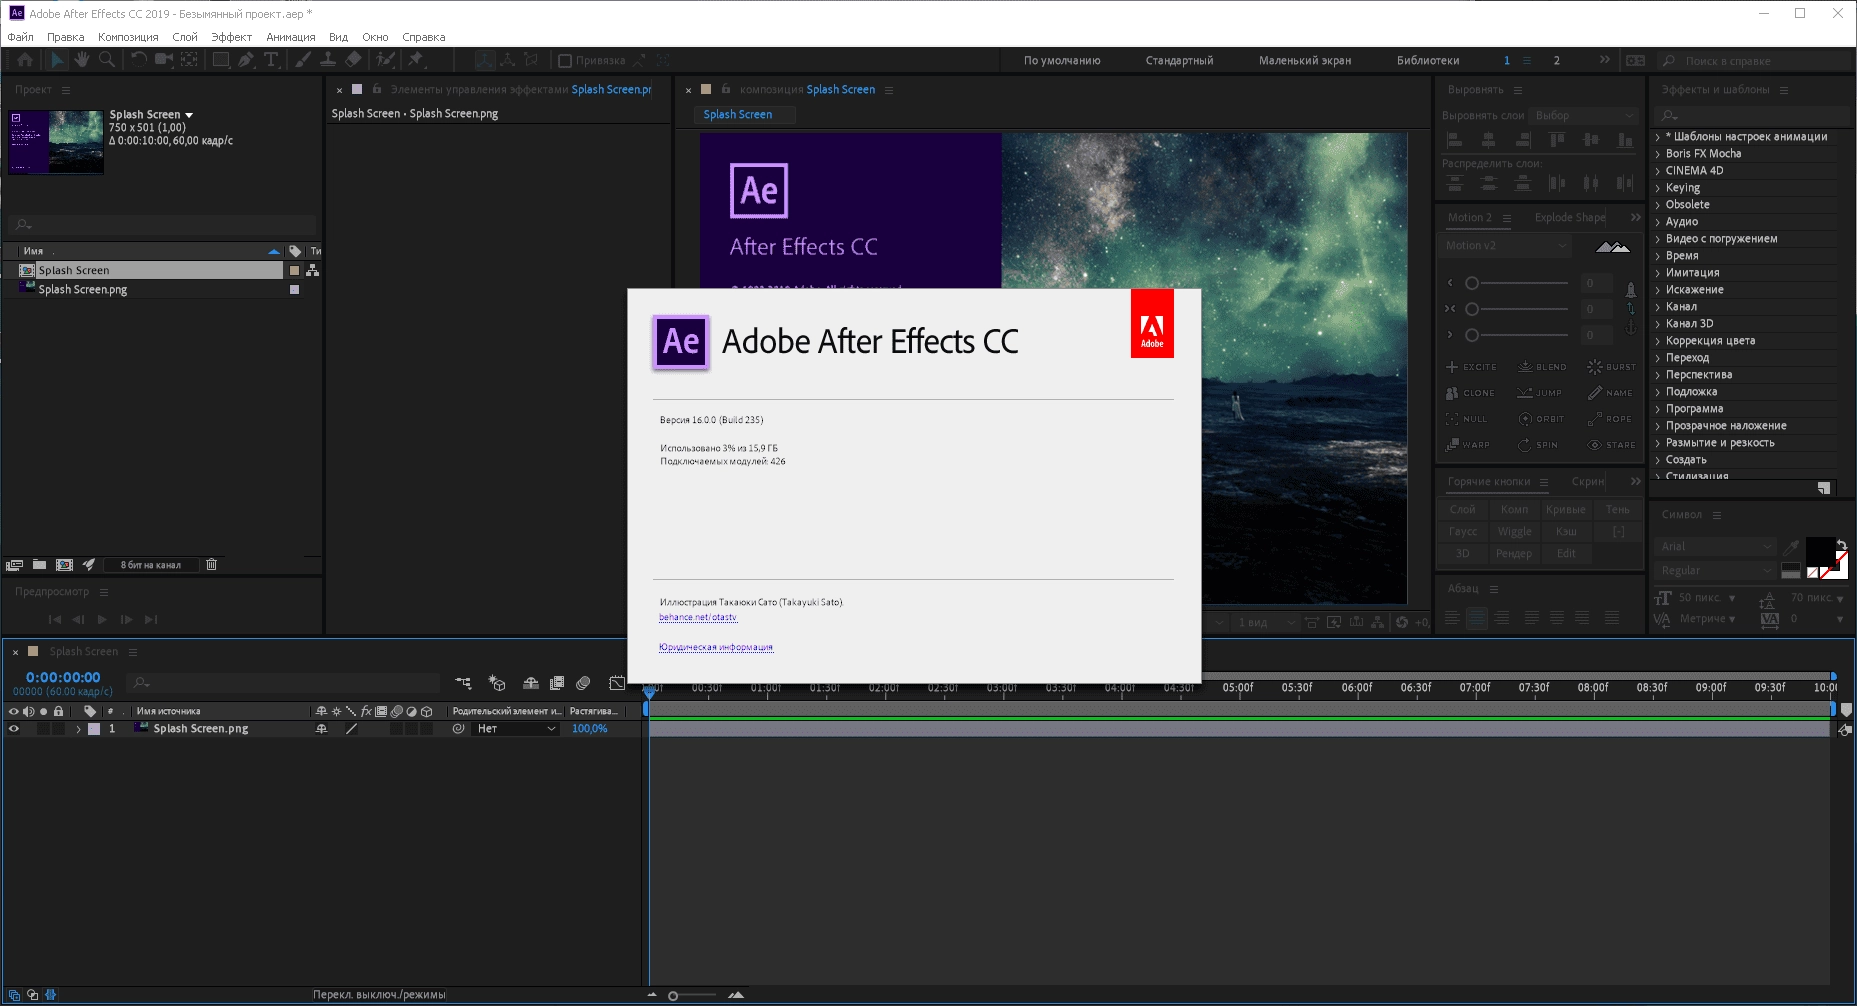The image size is (1857, 1006).
Task: Select the Hand tool
Action: [82, 60]
